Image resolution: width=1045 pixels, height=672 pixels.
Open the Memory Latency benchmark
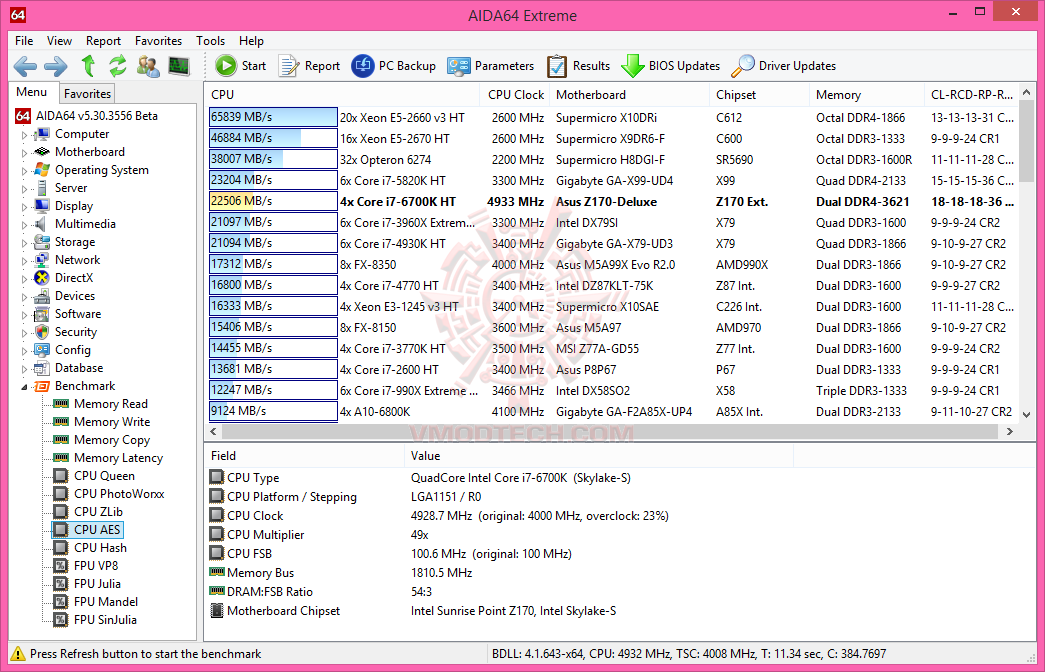pyautogui.click(x=118, y=458)
